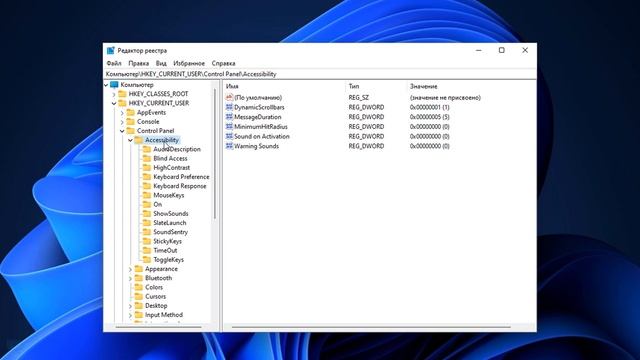
Task: Open the Файл menu
Action: [x=114, y=63]
